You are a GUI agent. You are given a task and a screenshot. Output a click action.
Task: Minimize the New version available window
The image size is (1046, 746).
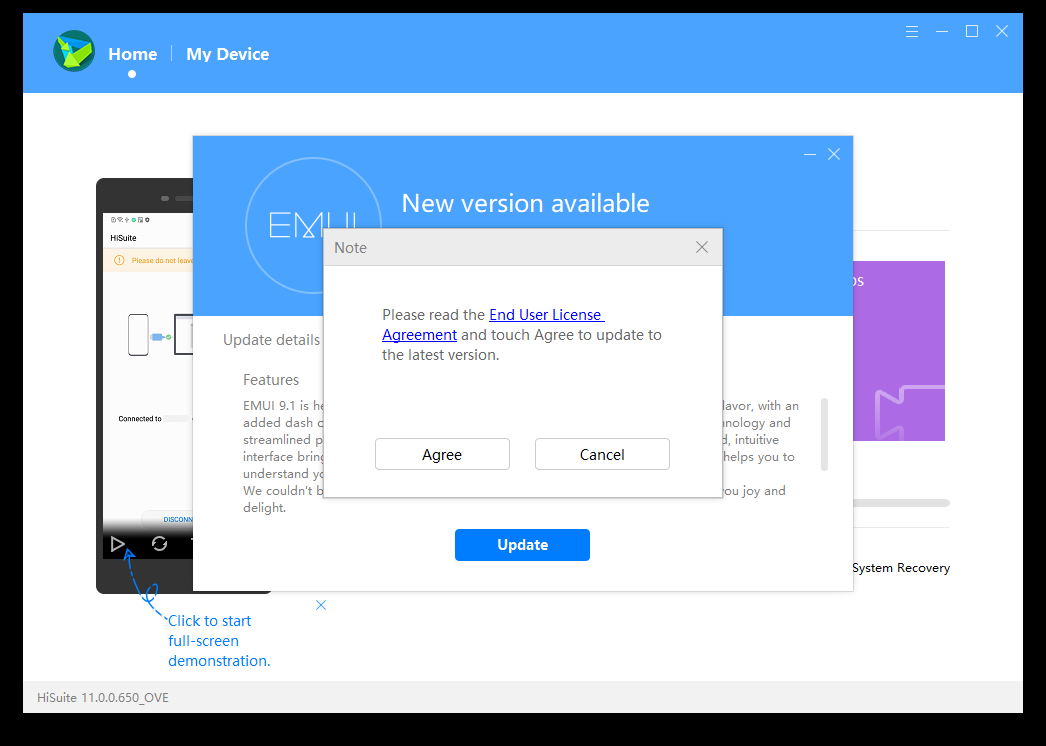coord(810,154)
